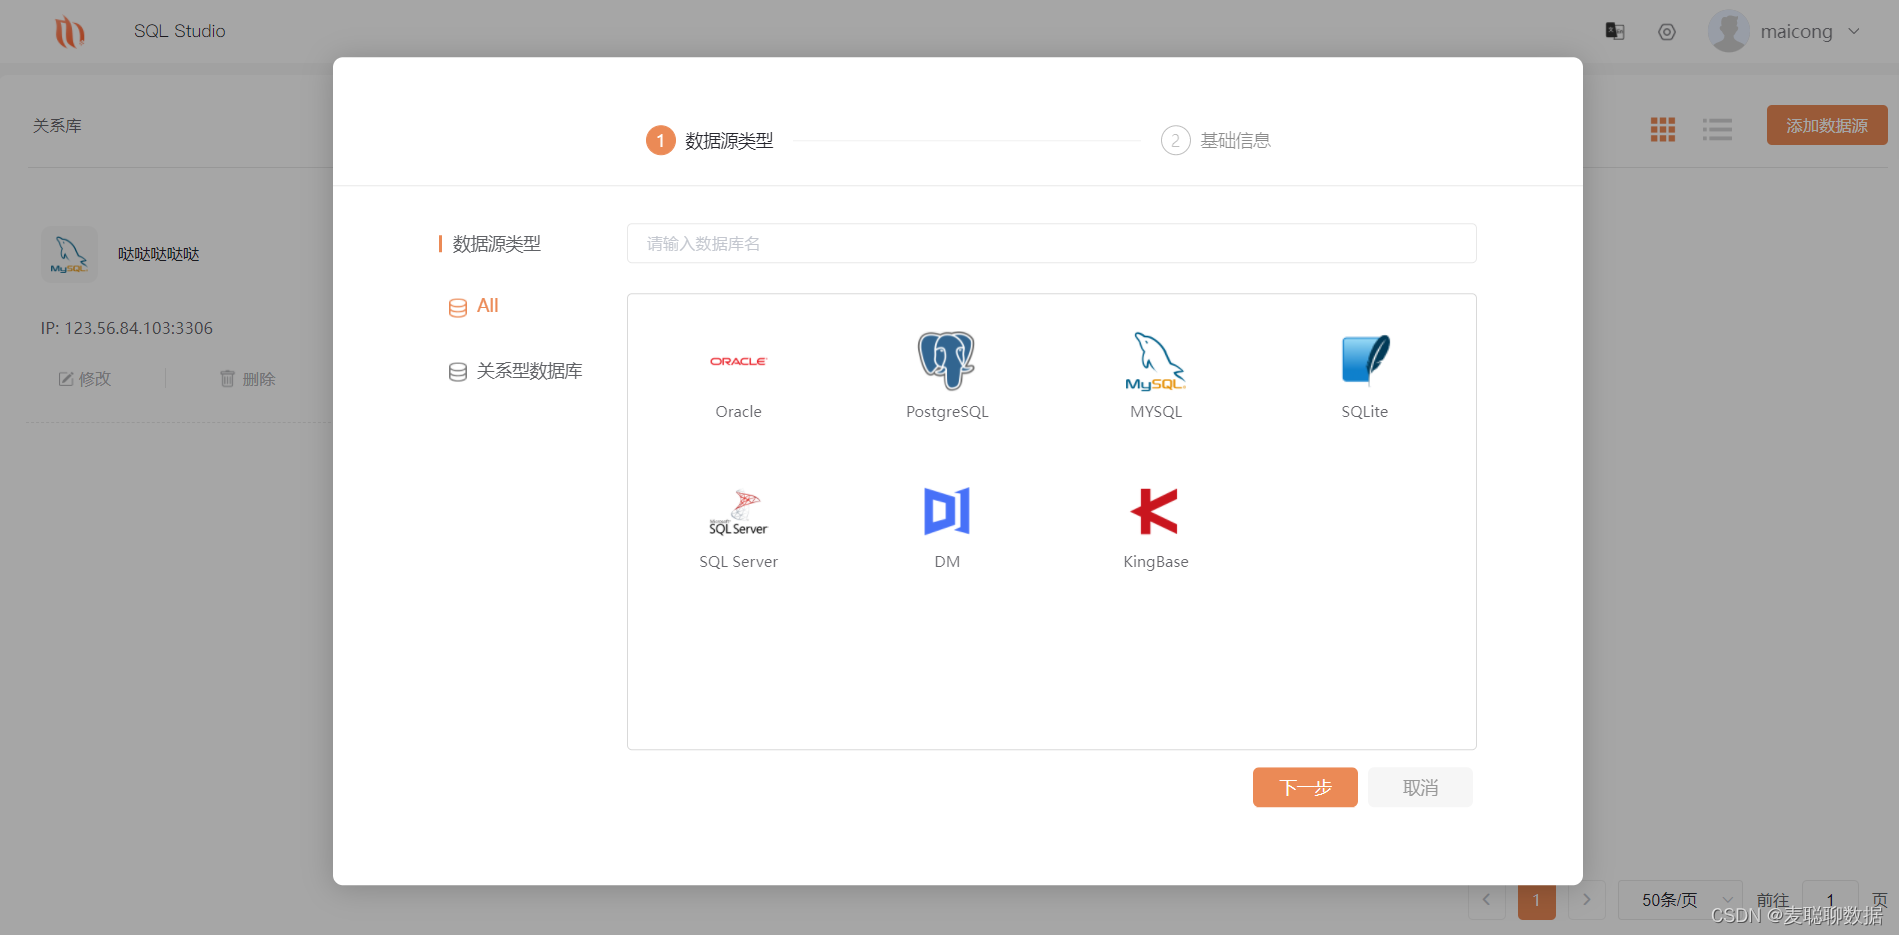Screen dimensions: 1899x935
Task: Open the language translation icon
Action: pyautogui.click(x=1615, y=31)
